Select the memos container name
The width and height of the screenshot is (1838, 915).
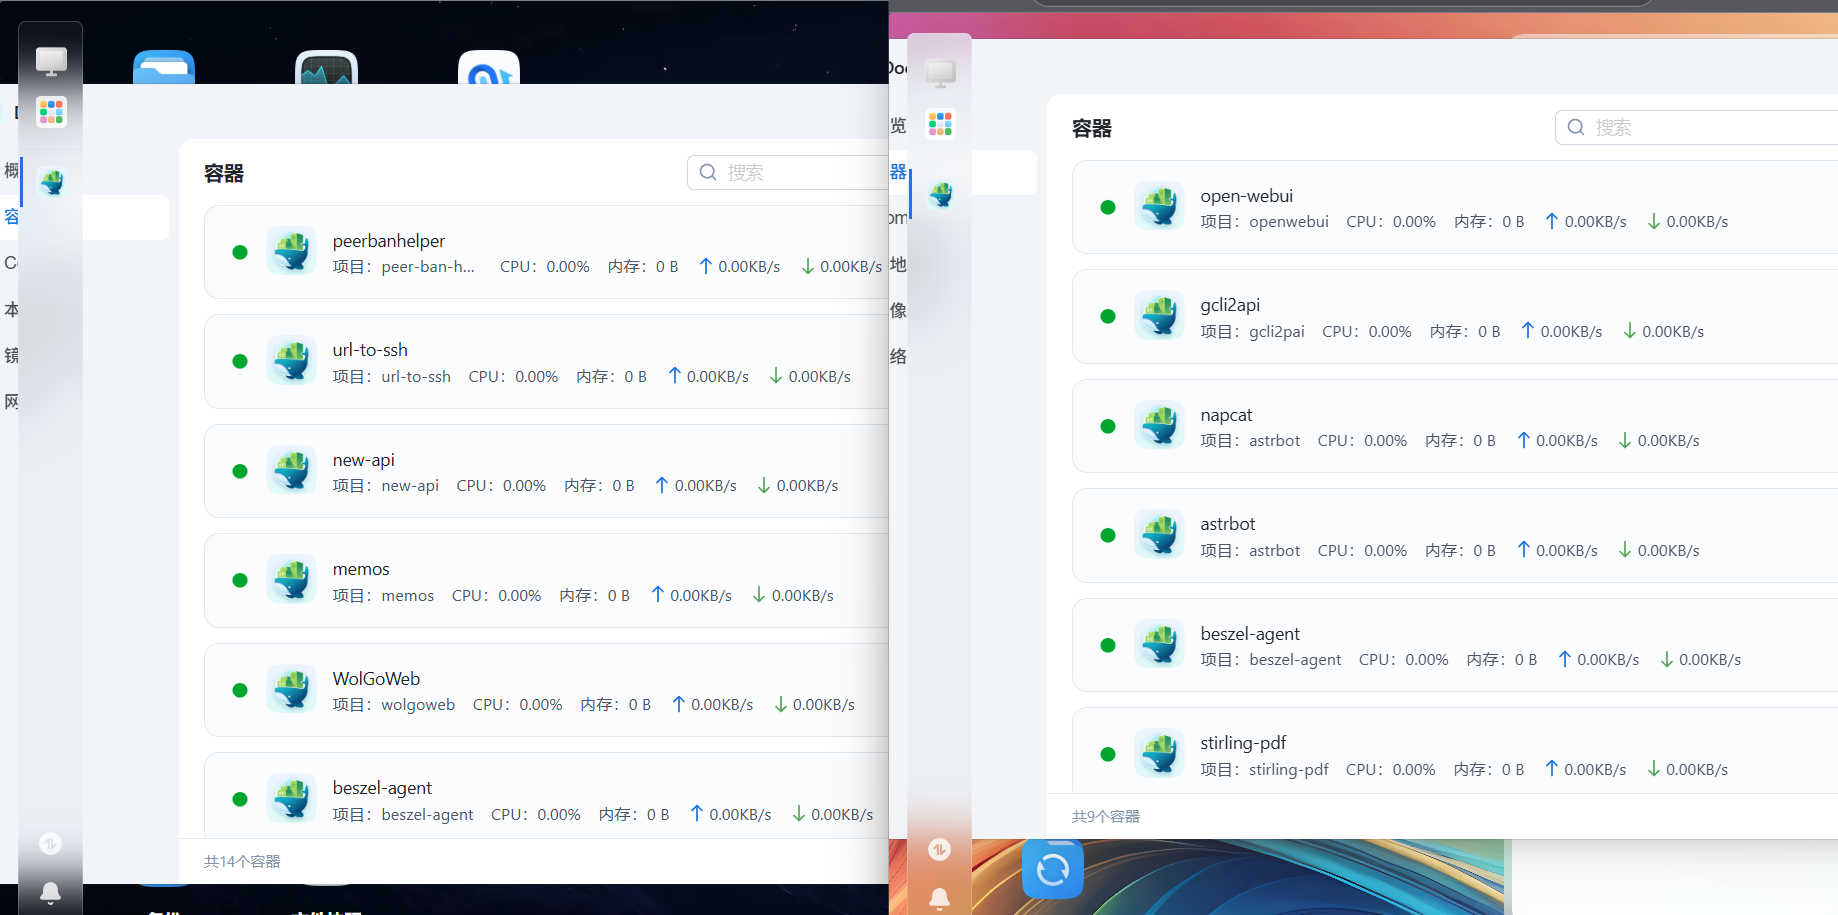361,569
